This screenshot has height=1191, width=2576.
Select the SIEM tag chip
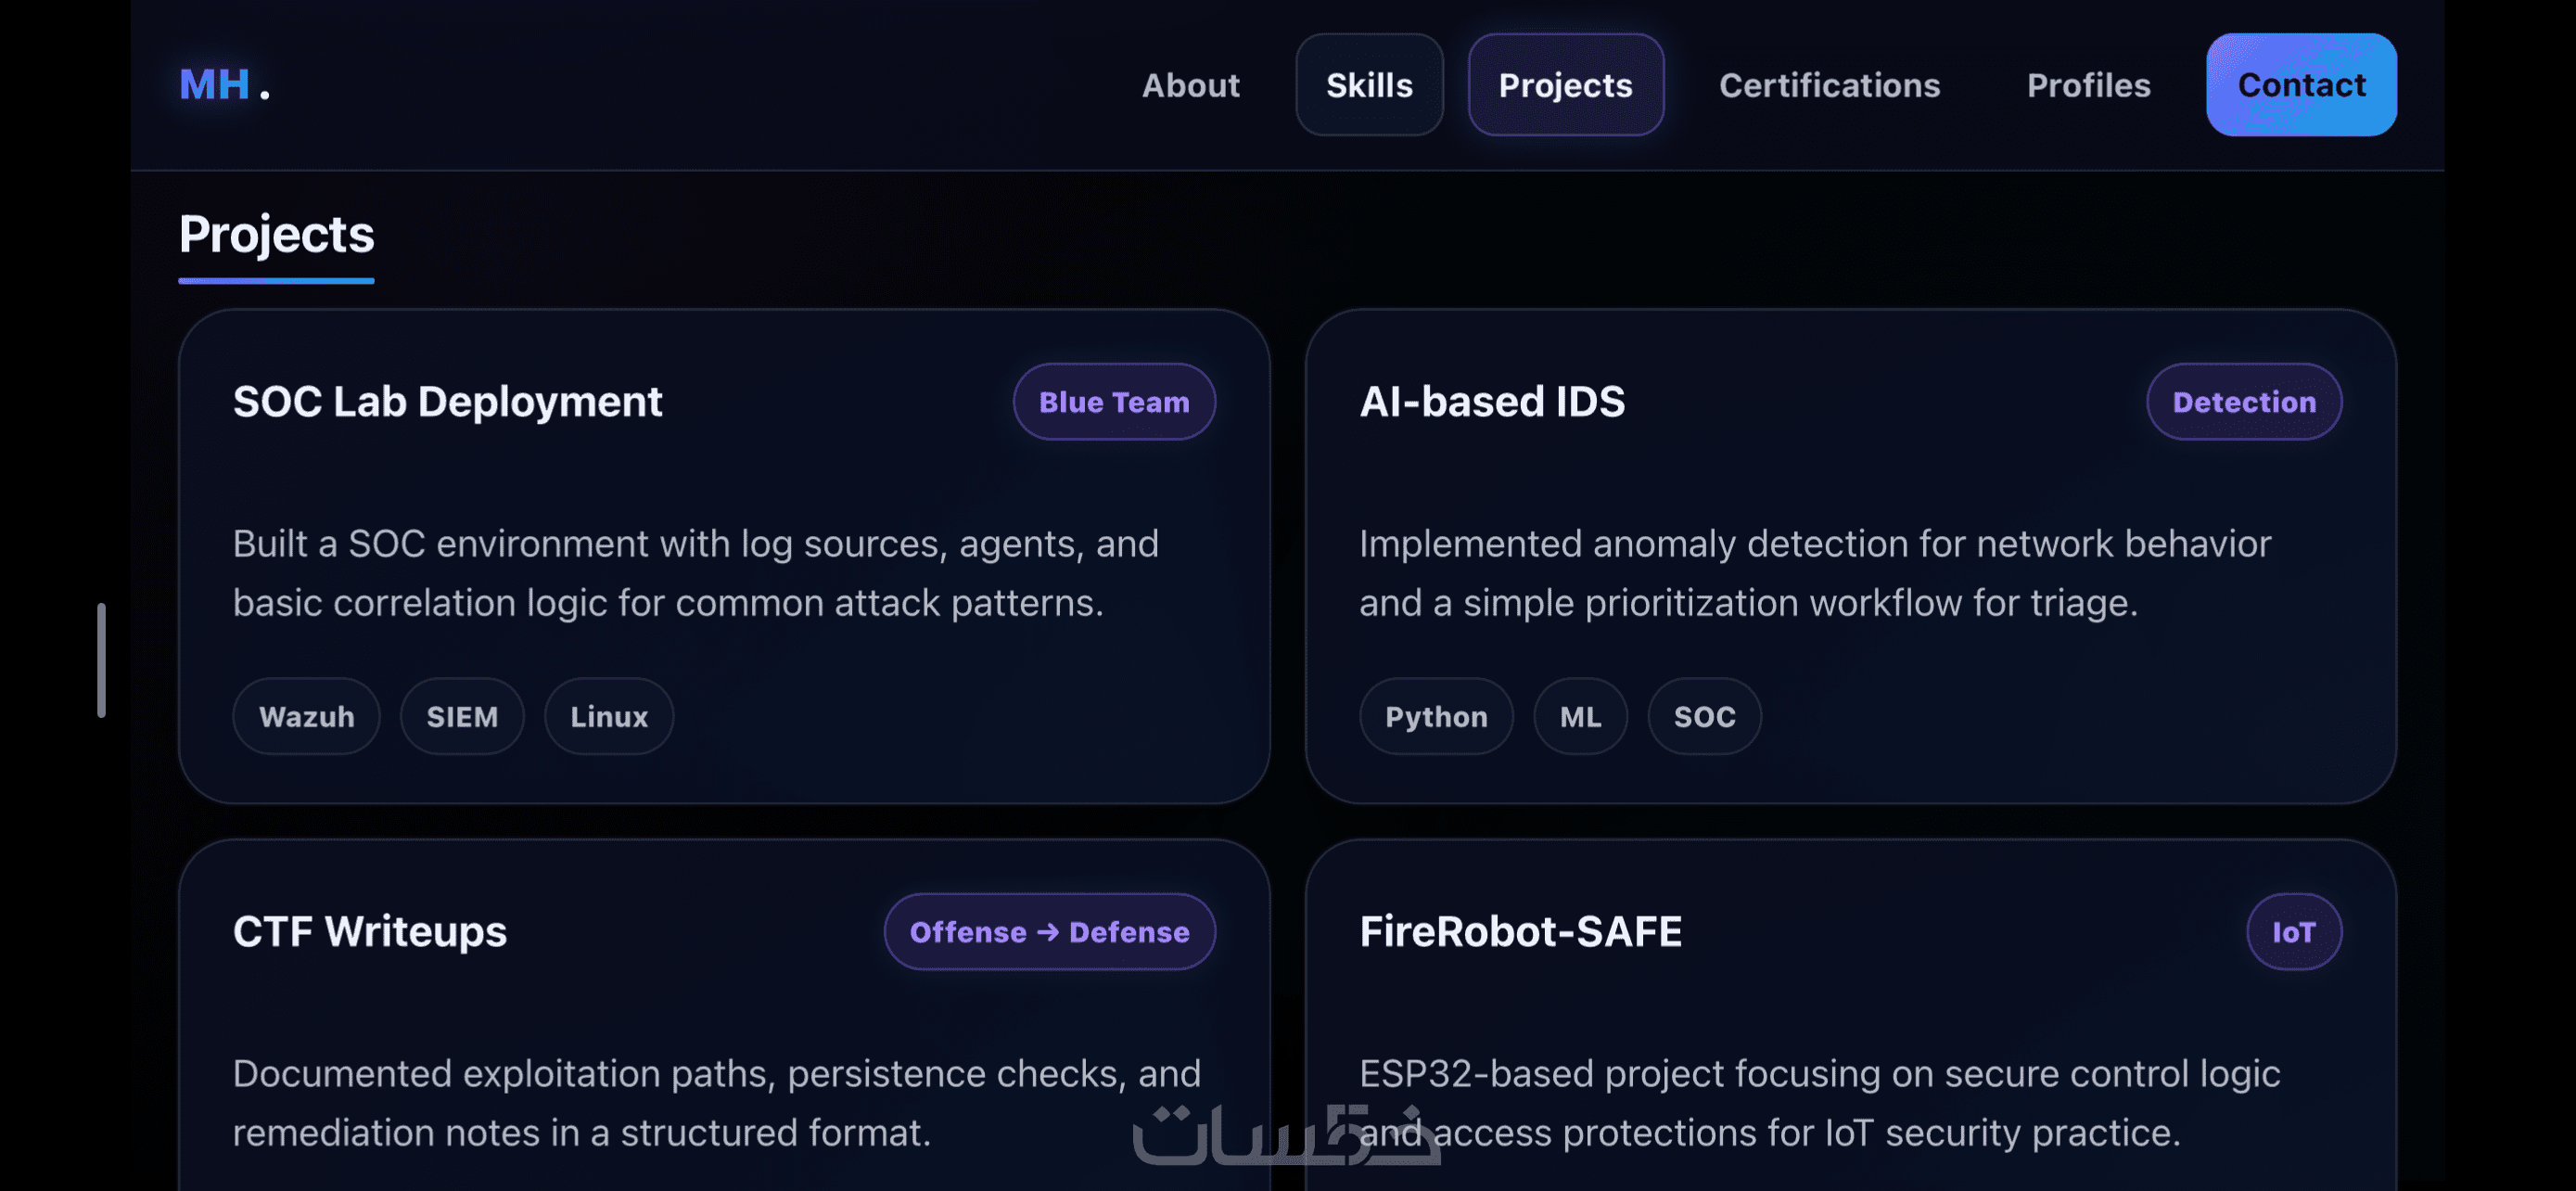click(x=461, y=716)
